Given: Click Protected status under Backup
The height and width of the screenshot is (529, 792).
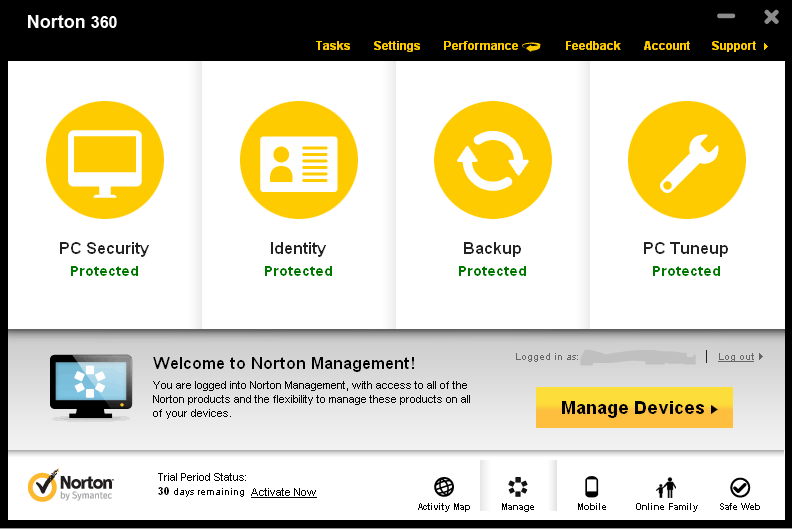Looking at the screenshot, I should pyautogui.click(x=492, y=271).
